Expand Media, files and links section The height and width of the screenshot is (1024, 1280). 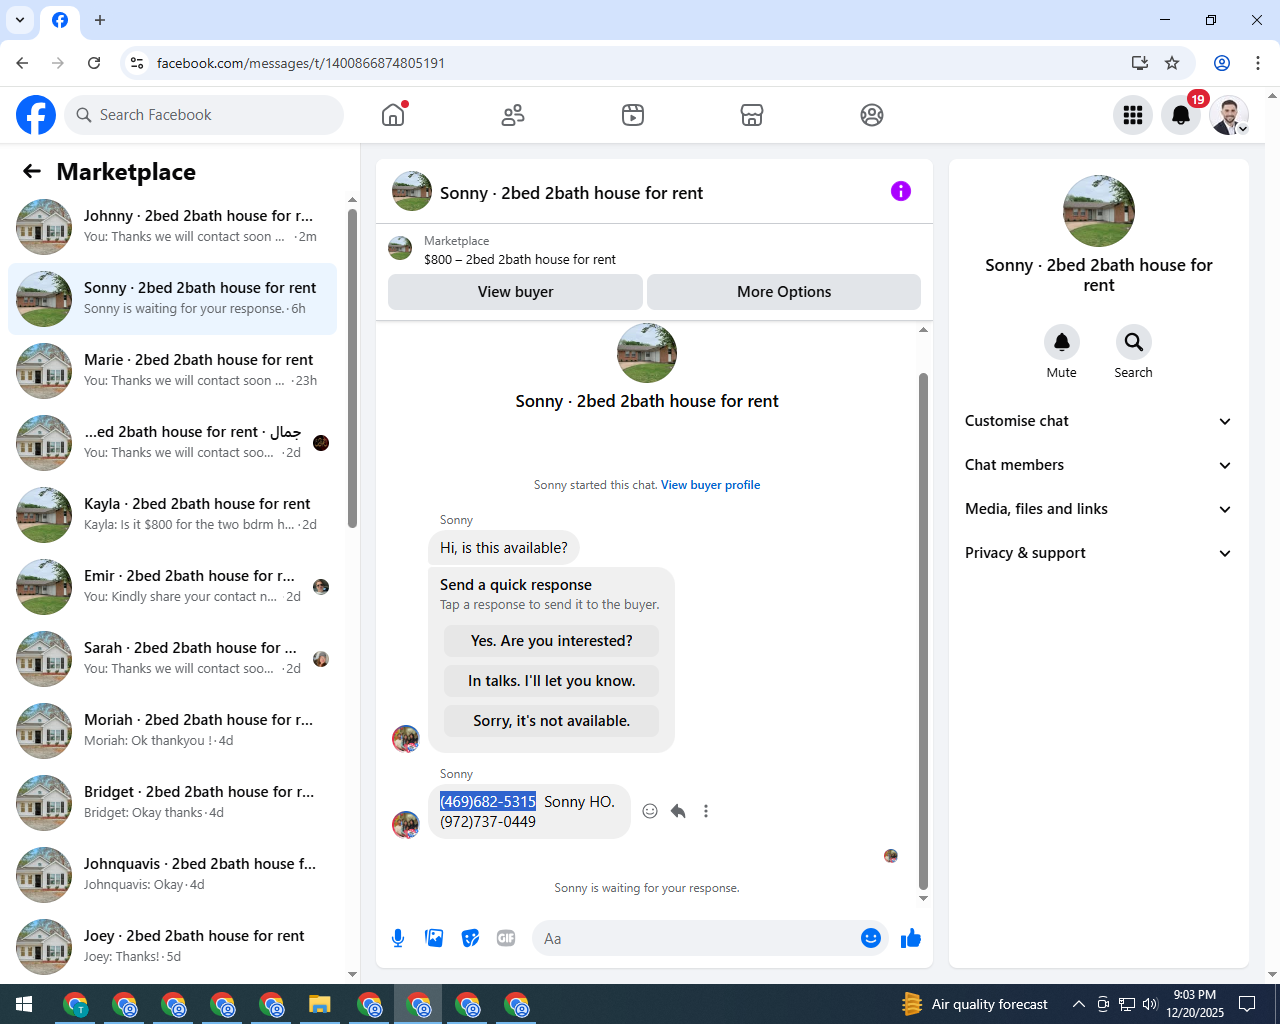(1098, 509)
